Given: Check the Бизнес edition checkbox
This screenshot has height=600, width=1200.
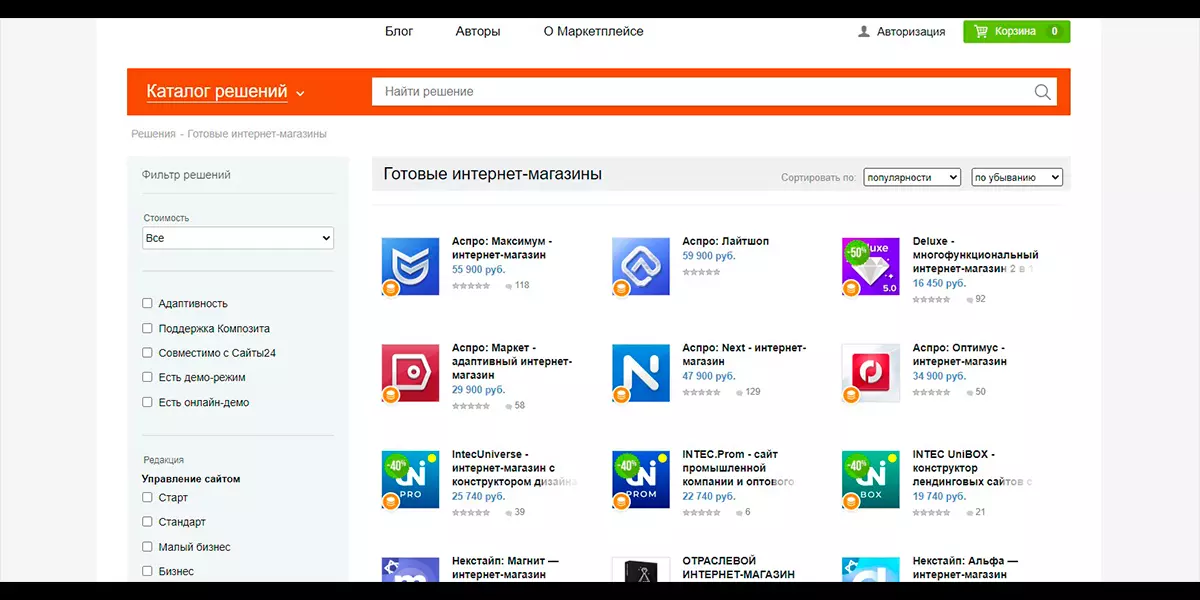Looking at the screenshot, I should (148, 572).
